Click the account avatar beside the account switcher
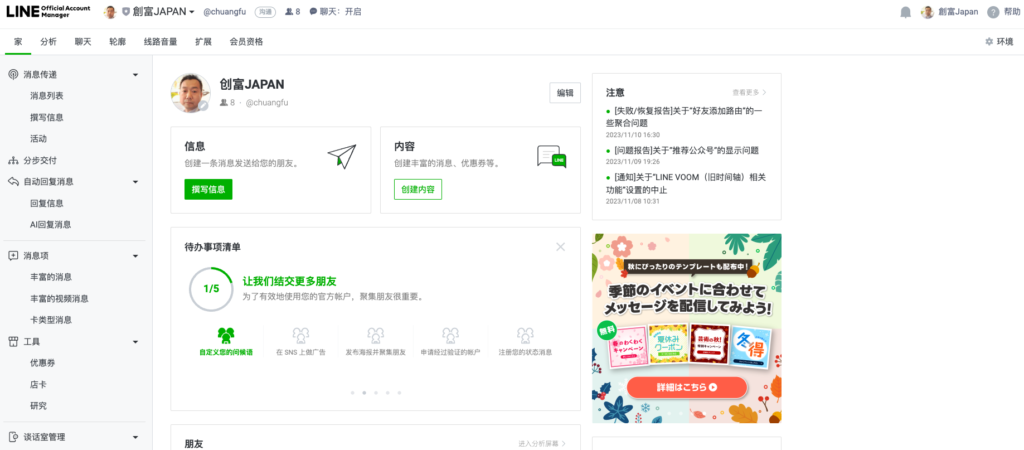 coord(110,12)
